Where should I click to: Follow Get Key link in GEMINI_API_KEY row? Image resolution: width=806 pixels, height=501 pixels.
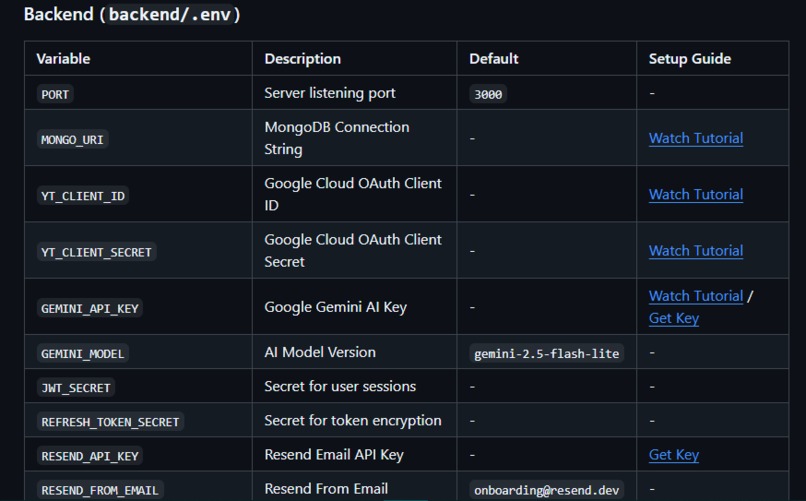click(x=673, y=319)
